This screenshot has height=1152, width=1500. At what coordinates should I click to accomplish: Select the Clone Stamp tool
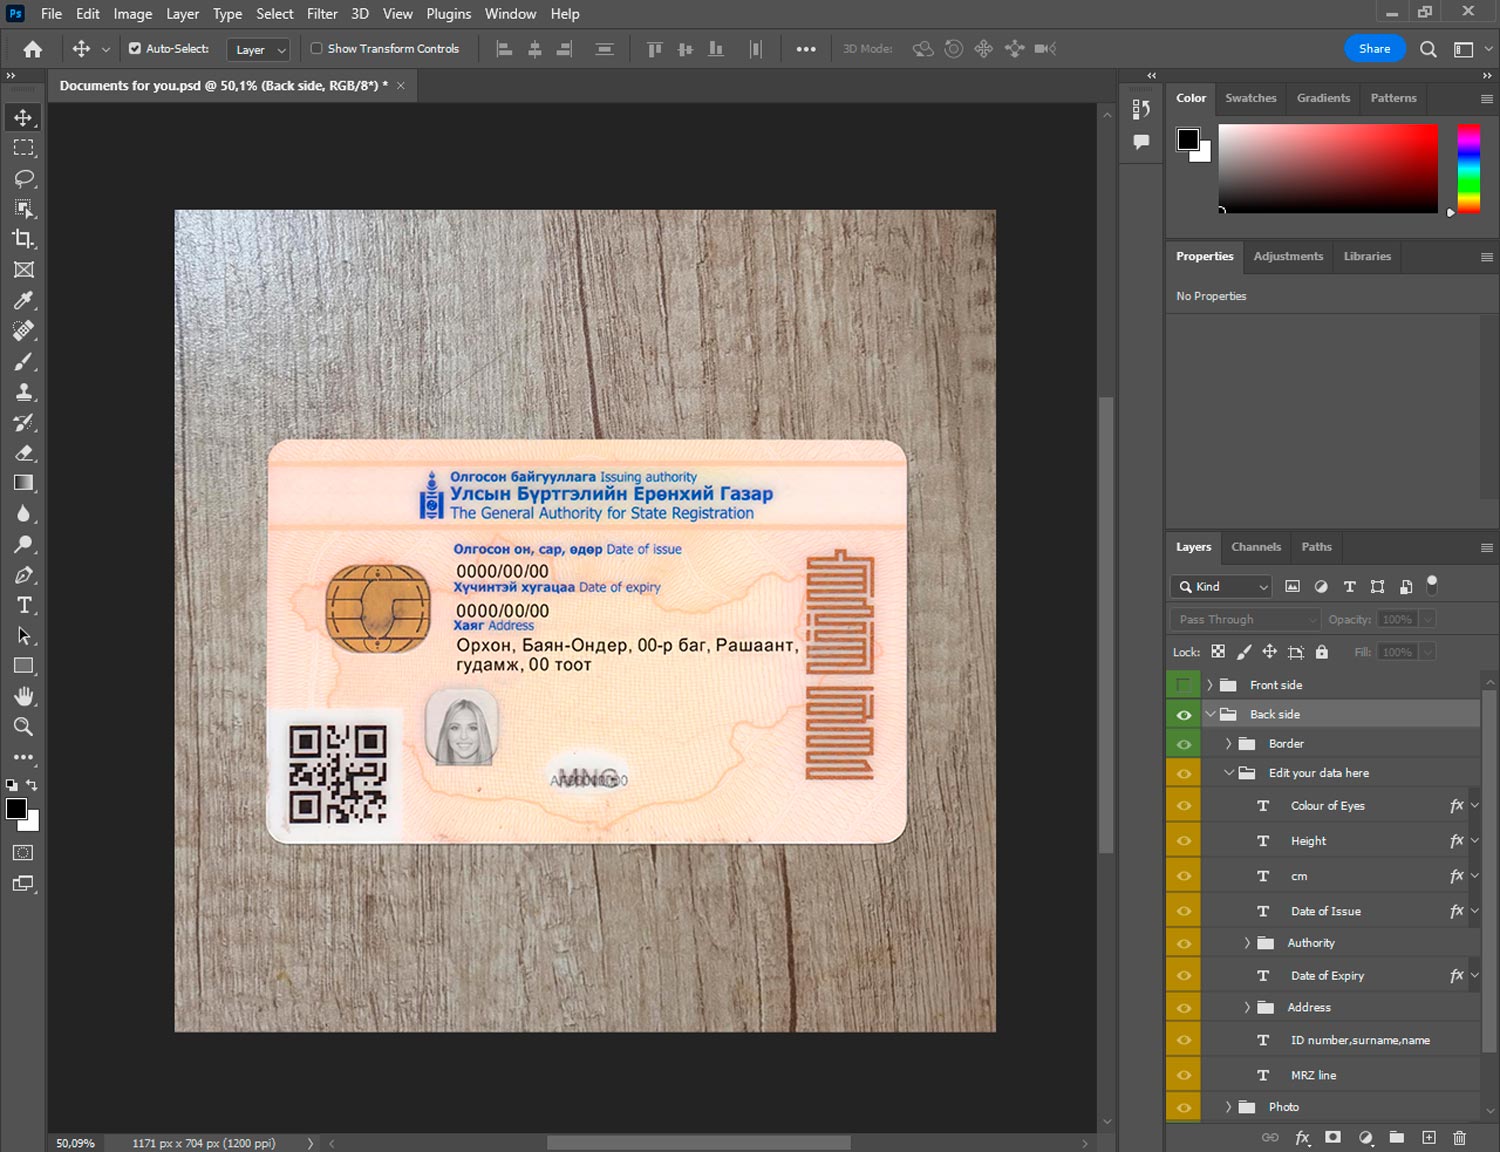(23, 392)
